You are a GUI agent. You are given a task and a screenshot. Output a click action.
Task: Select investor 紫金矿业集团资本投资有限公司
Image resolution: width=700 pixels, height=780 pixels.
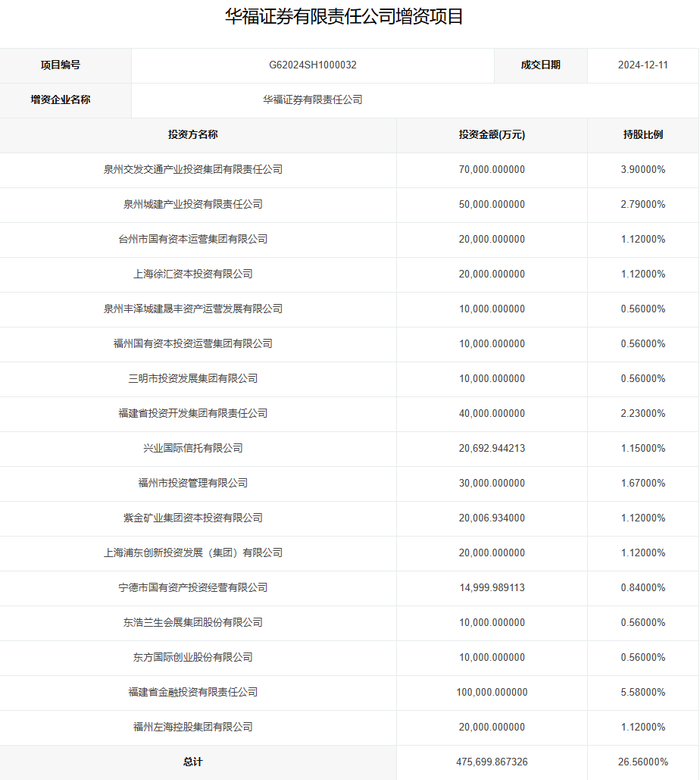pyautogui.click(x=193, y=518)
